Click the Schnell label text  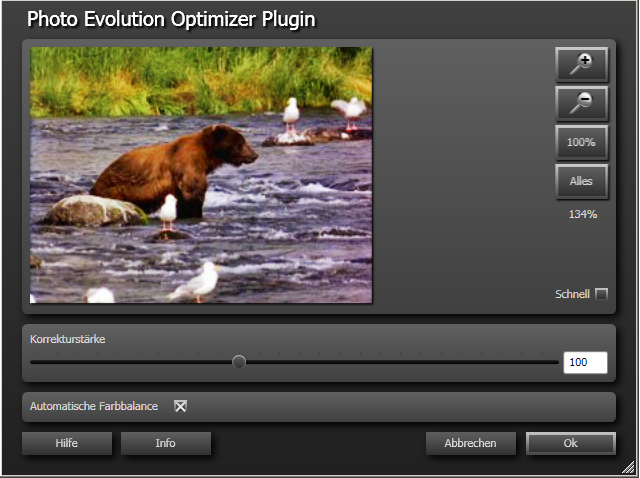coord(572,294)
